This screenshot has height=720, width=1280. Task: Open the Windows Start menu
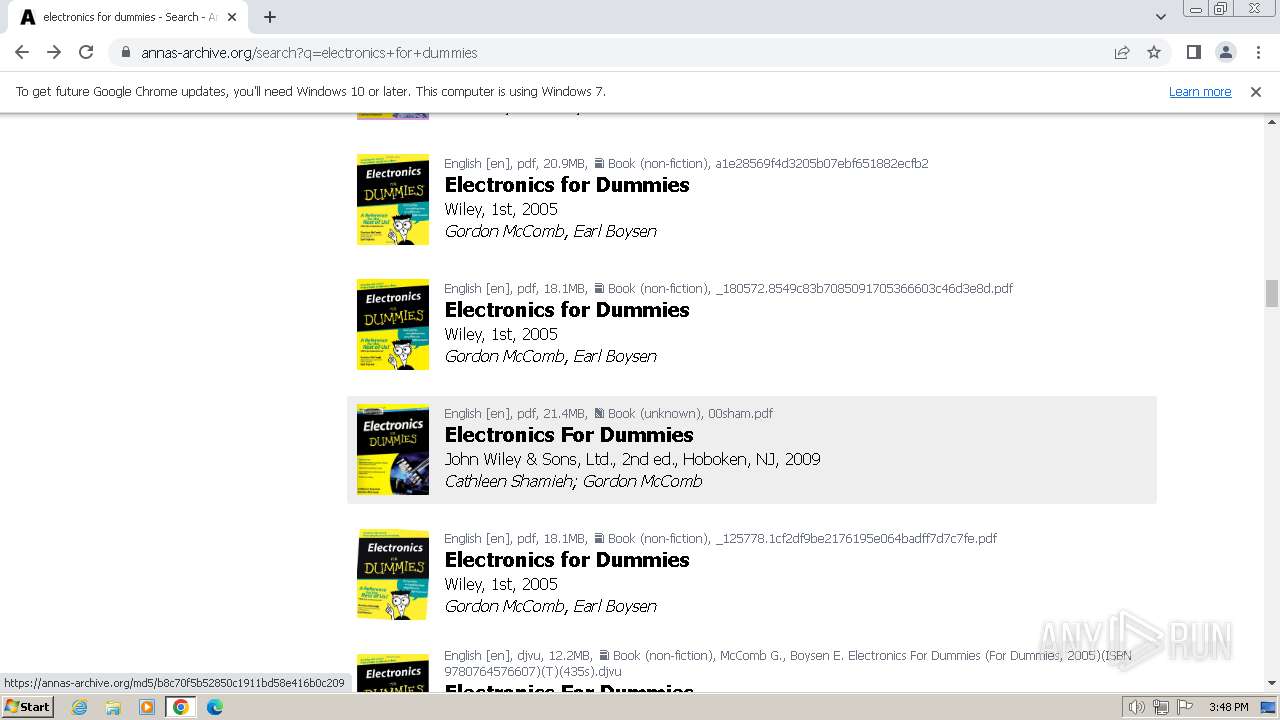pos(28,706)
